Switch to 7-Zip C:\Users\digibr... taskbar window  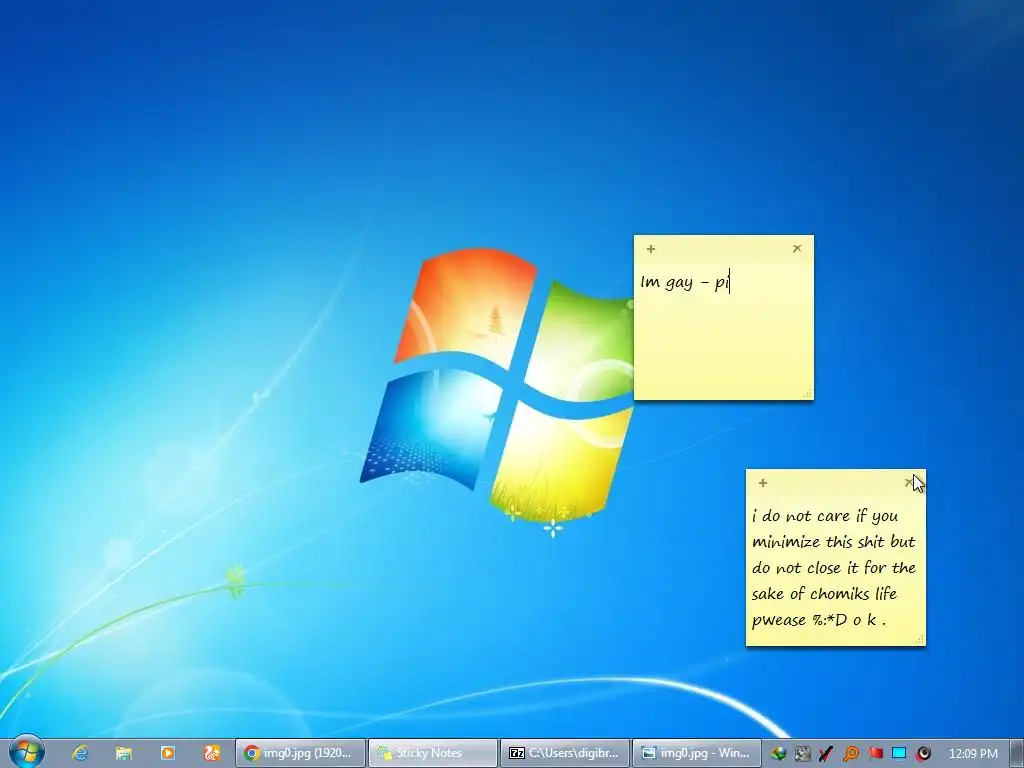(564, 753)
